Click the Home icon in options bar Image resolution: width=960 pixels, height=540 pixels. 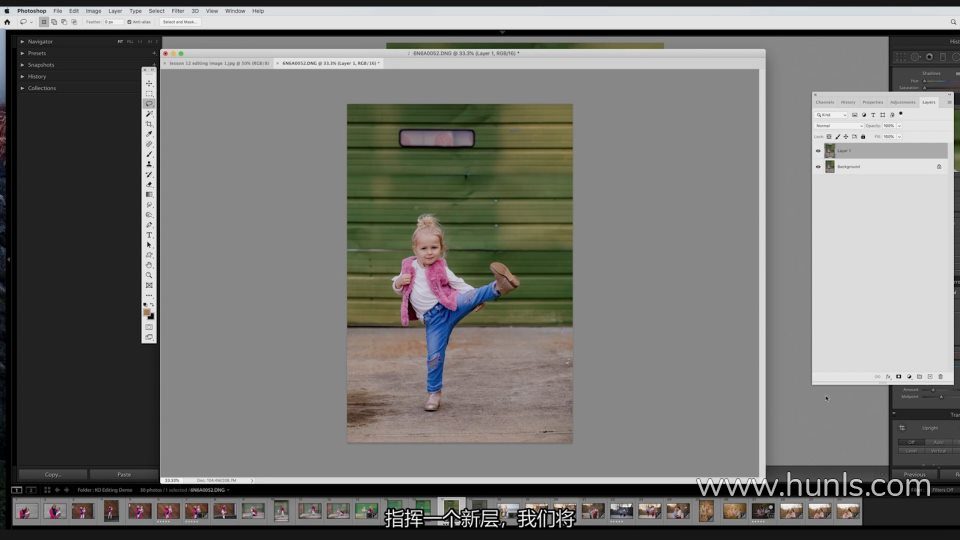7,22
